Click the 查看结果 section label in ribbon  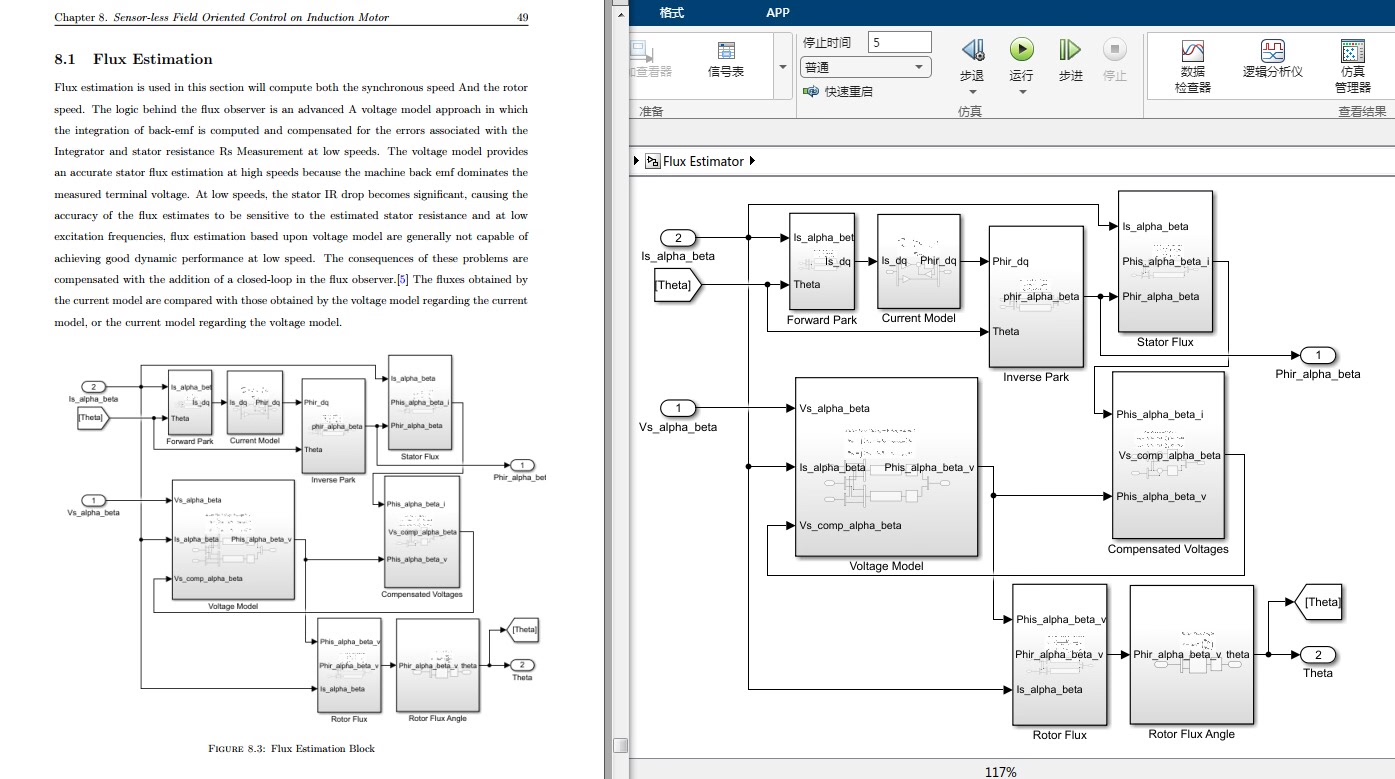pyautogui.click(x=1362, y=111)
